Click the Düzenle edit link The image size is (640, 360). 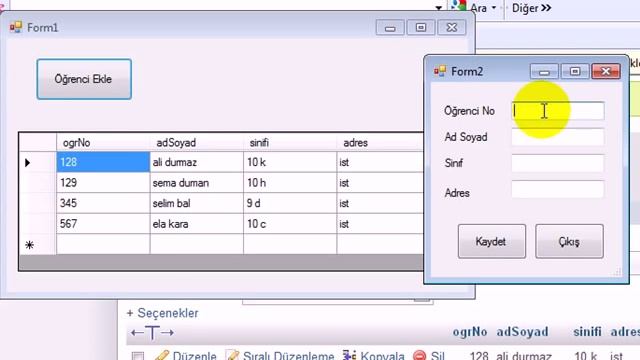pyautogui.click(x=194, y=356)
